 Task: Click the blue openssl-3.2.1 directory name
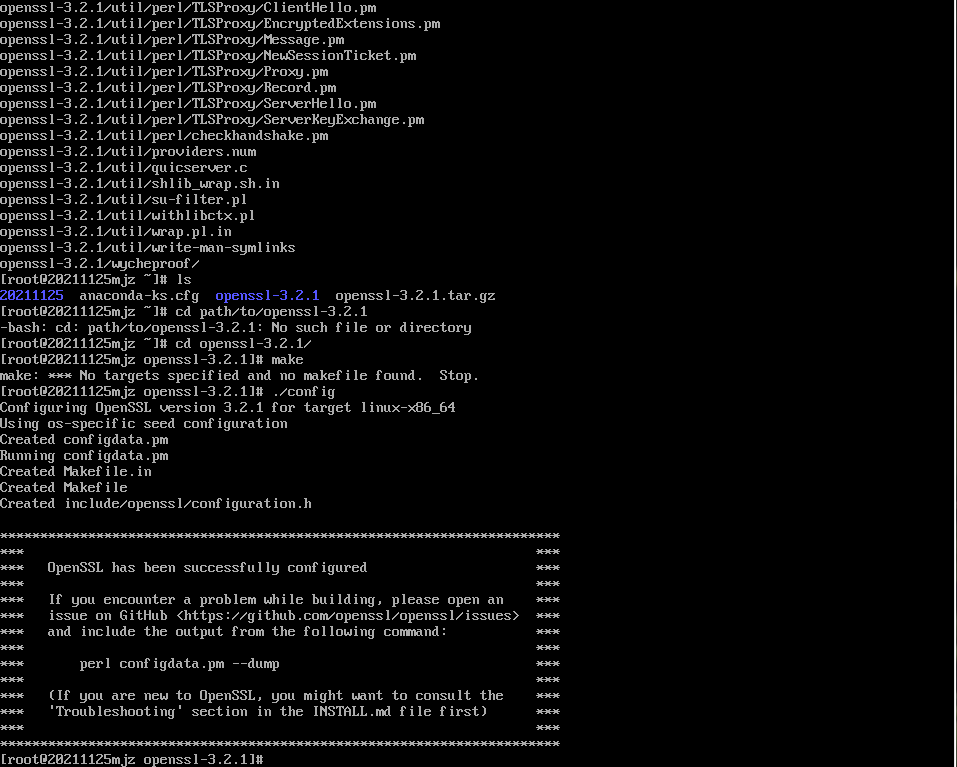coord(267,295)
